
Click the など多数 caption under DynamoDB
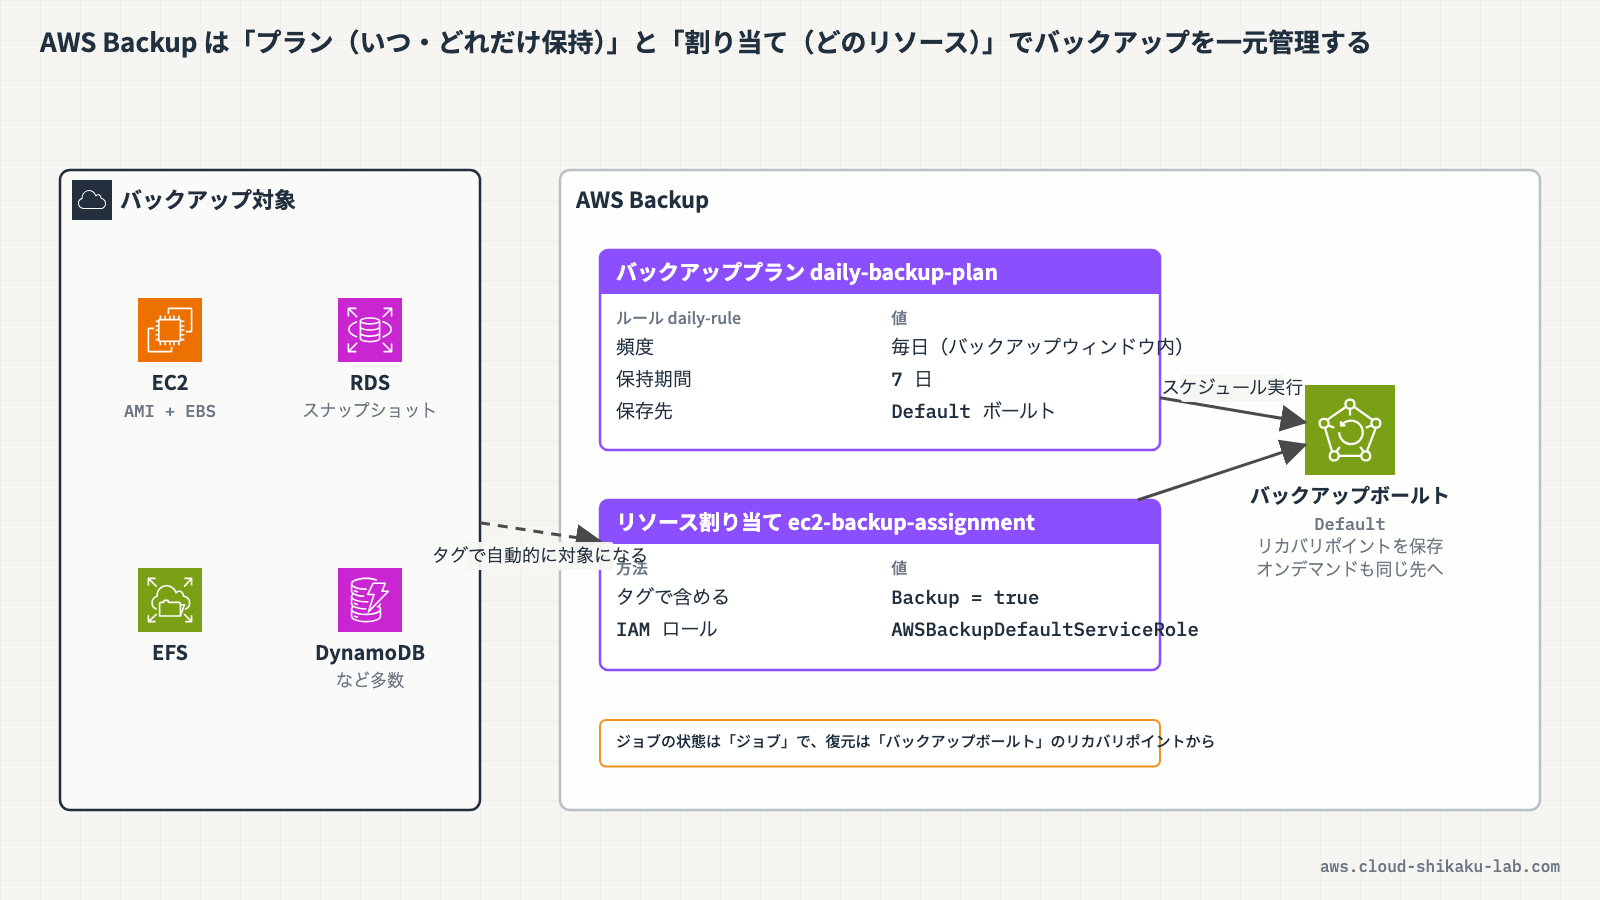coord(370,680)
